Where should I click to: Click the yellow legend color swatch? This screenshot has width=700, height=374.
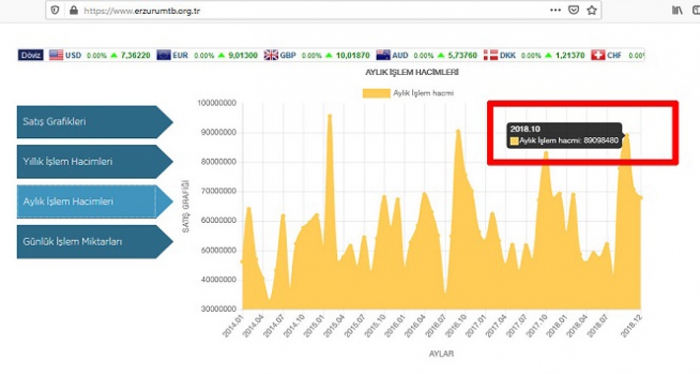point(376,93)
